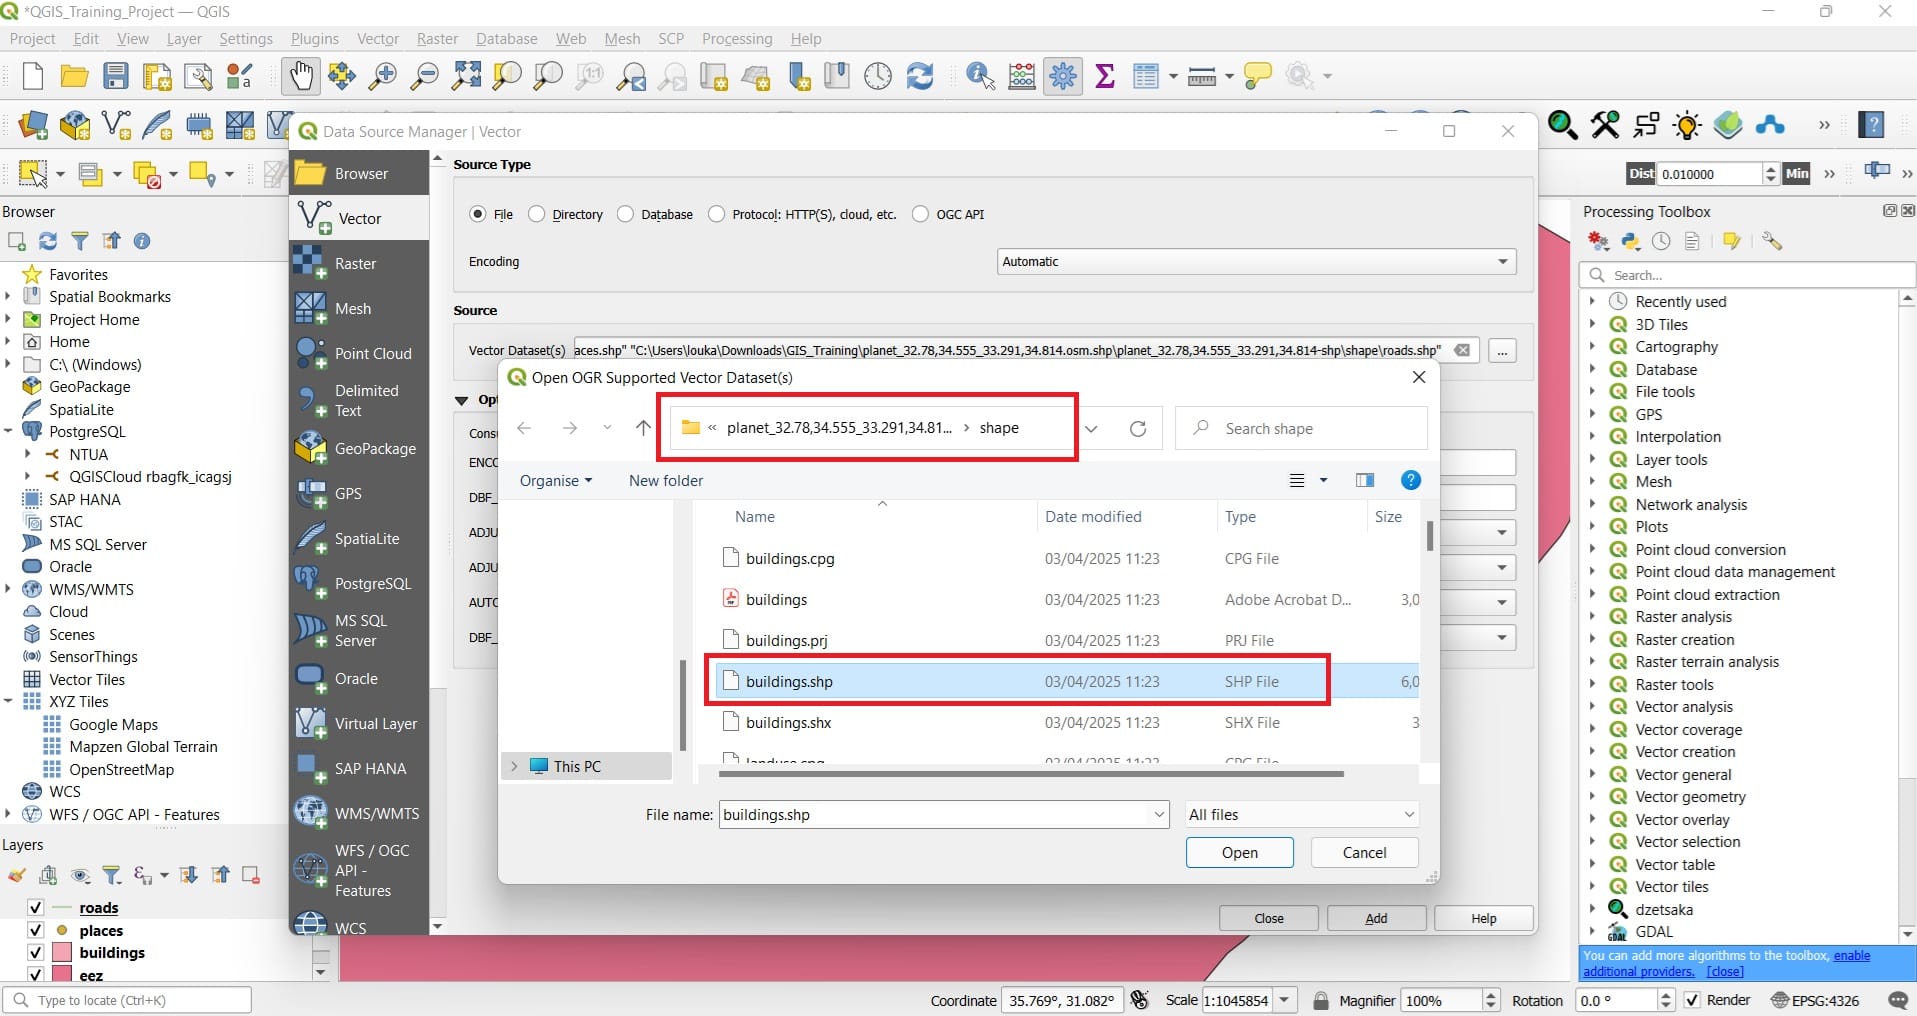Select the Virtual Layer source tab
This screenshot has height=1016, width=1917.
[359, 723]
